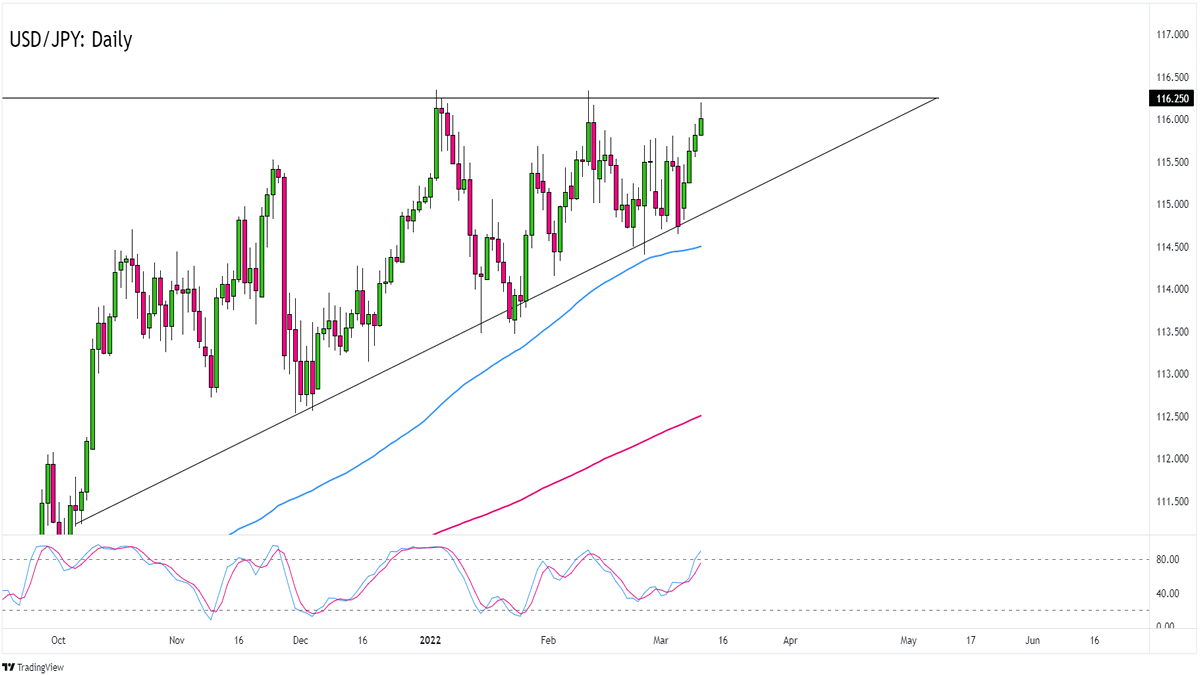
Task: Click the Nov date axis label
Action: pos(177,640)
